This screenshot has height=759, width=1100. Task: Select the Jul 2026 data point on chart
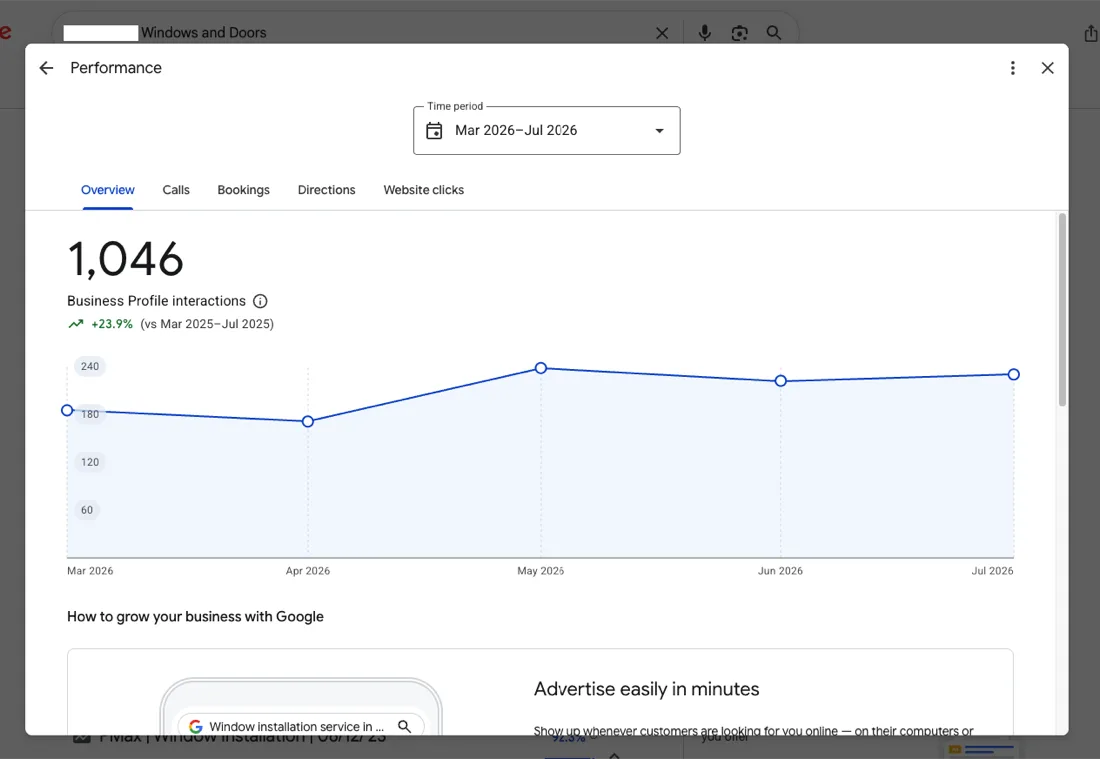point(1014,375)
